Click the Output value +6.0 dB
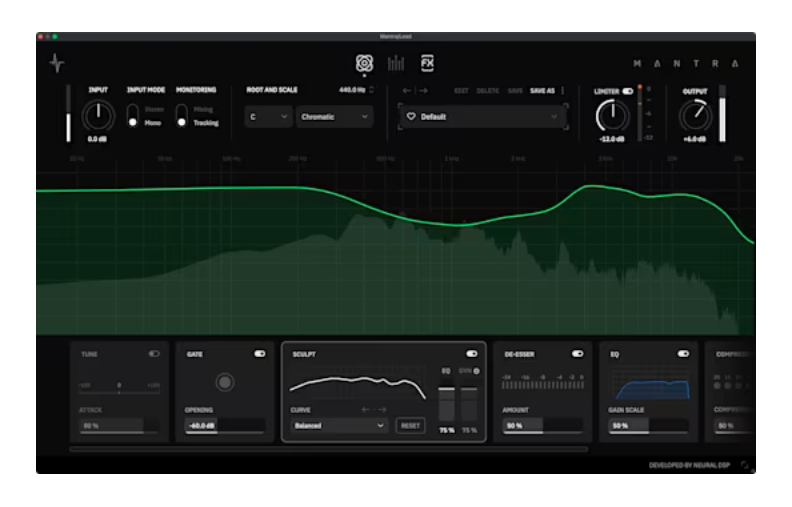 tap(695, 139)
